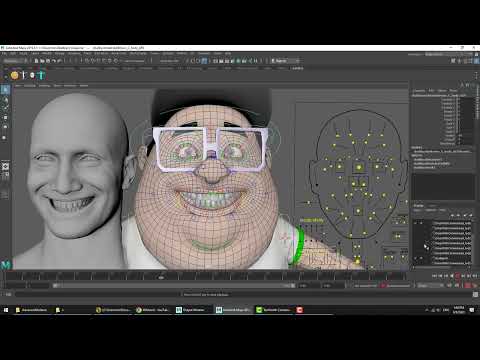Select the Display tab in Layer Editor
Screen dimensions: 480x360
[x=418, y=205]
